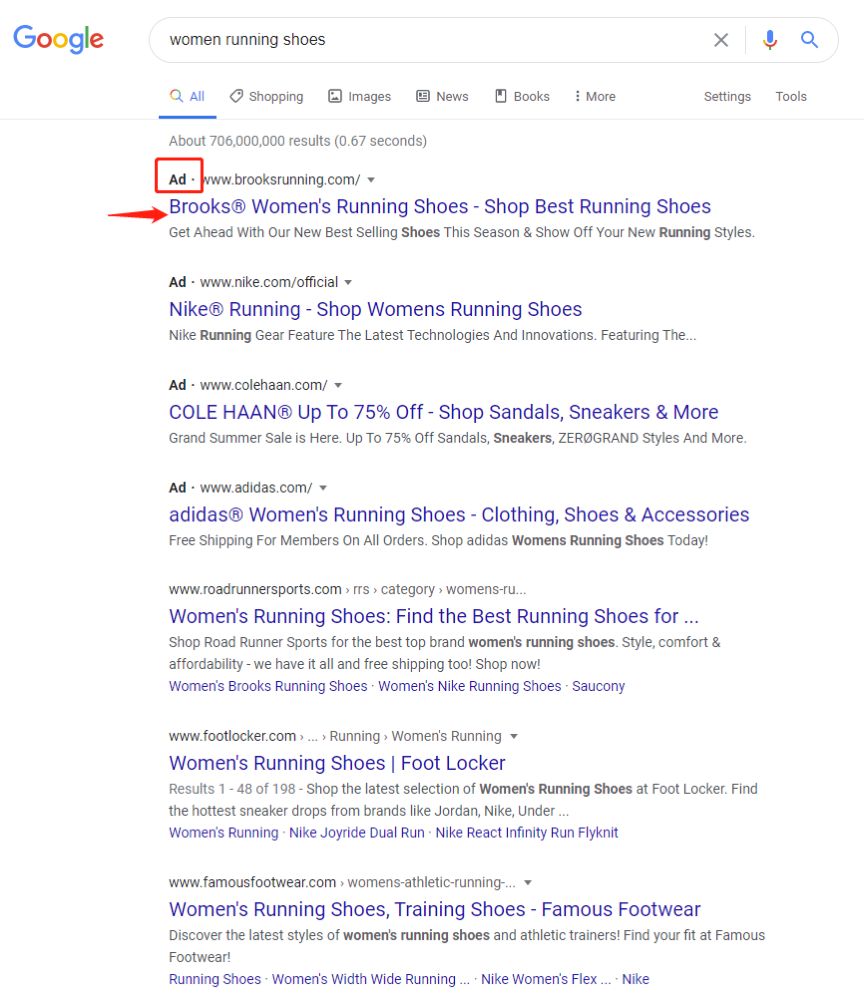
Task: Open the All results tab
Action: point(187,96)
